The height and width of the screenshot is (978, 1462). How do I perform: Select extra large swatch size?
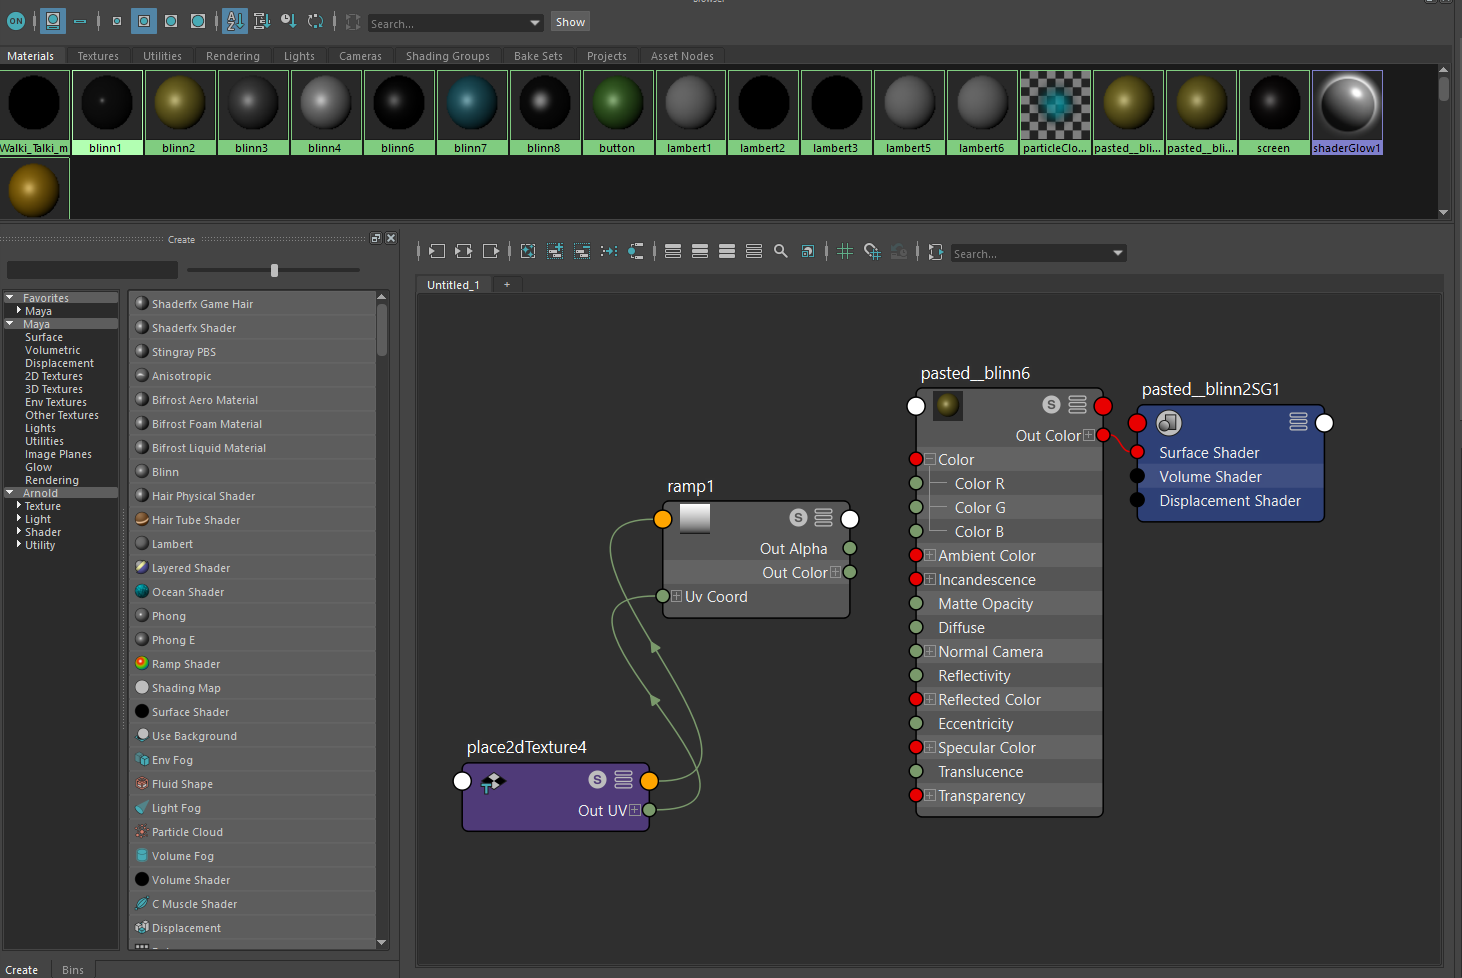[198, 21]
